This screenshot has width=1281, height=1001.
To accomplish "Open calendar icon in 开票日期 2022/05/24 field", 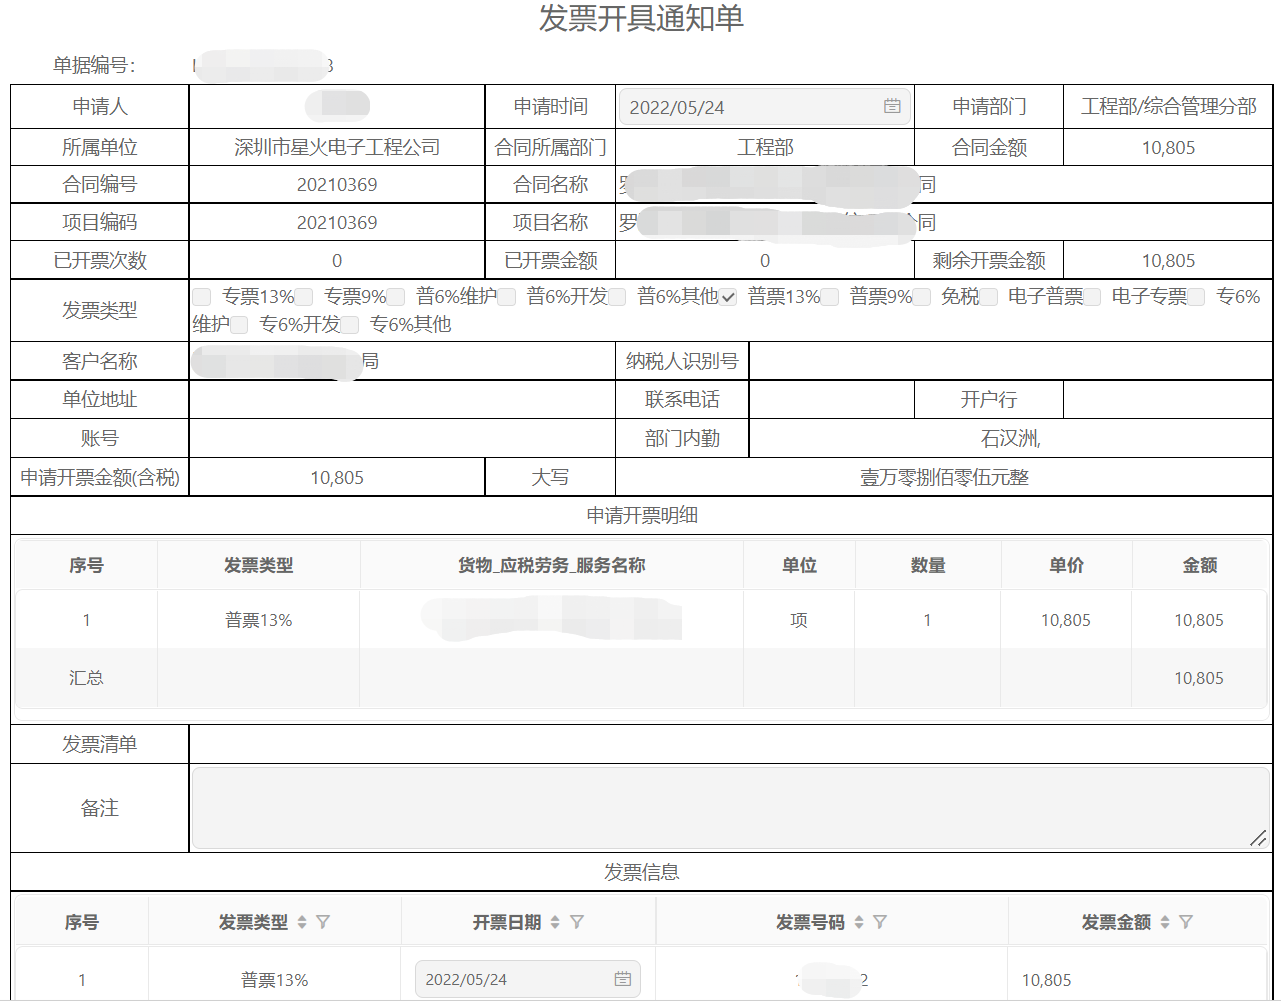I will click(622, 979).
